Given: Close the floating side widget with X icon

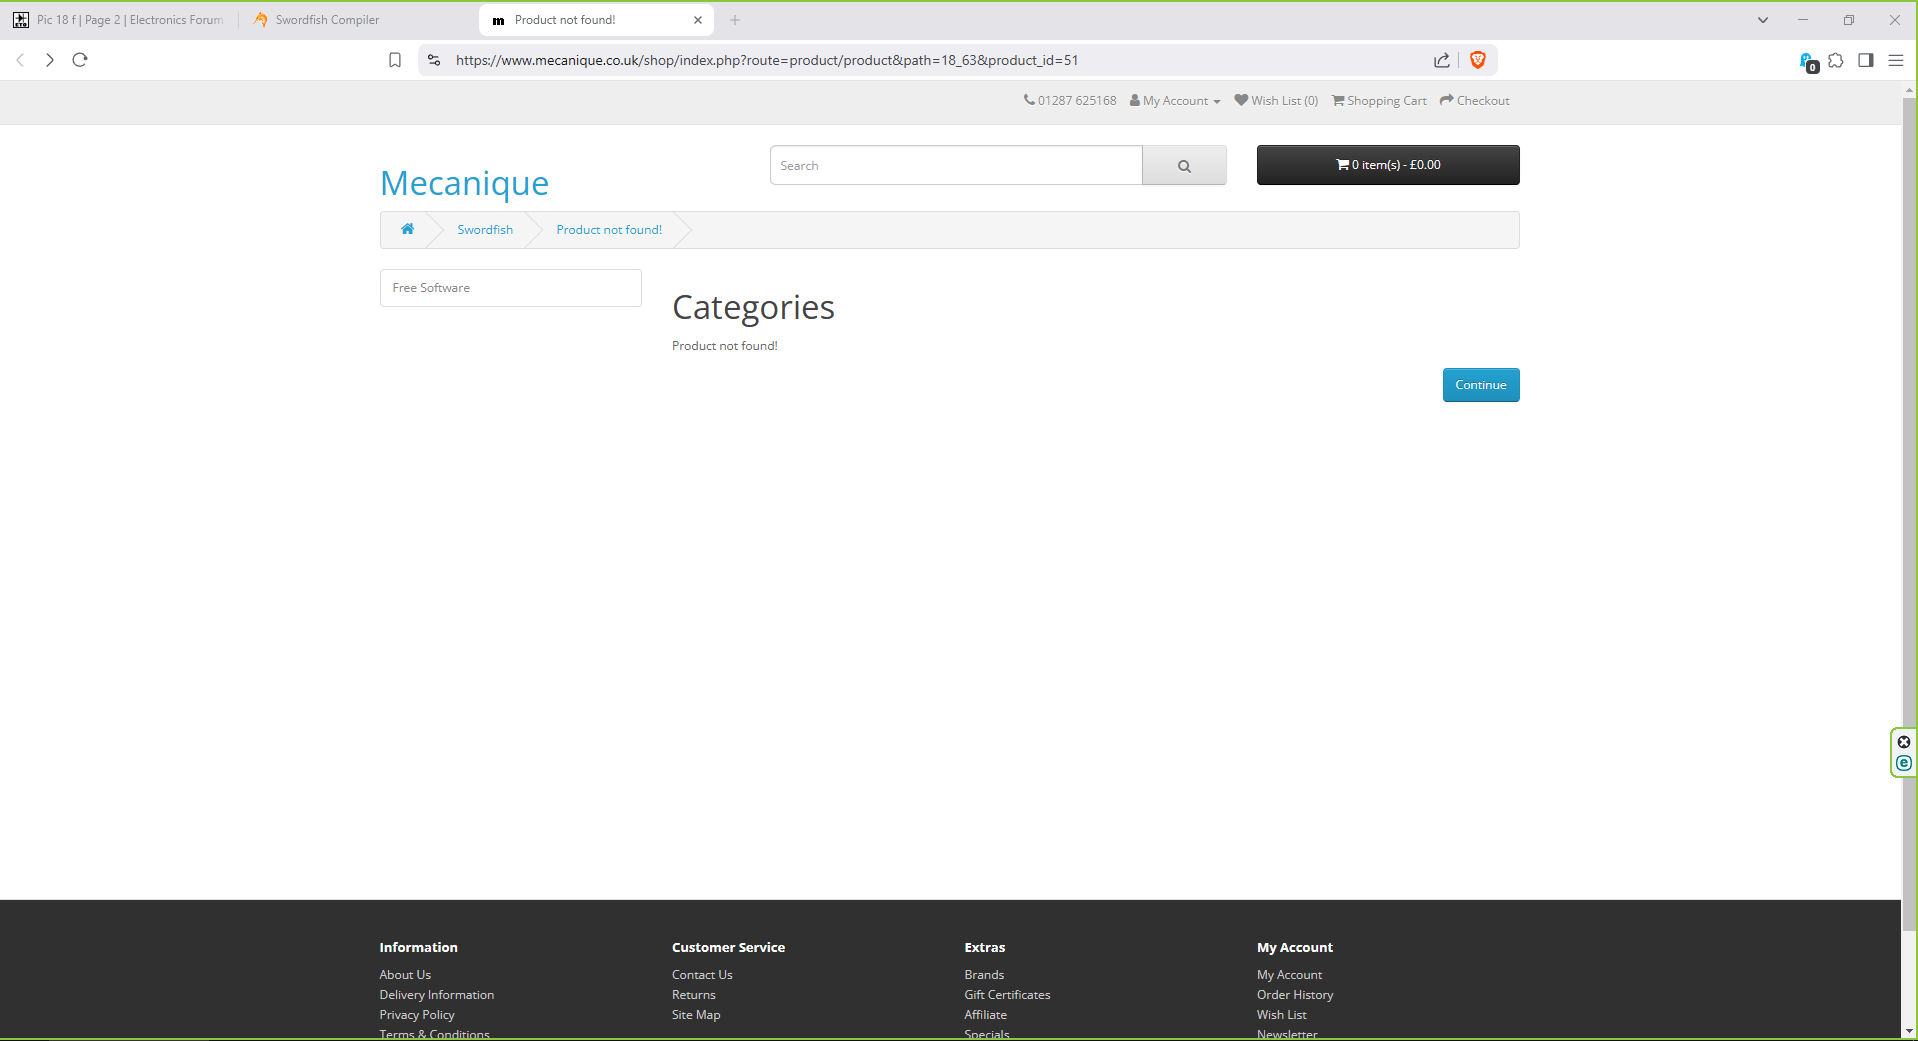Looking at the screenshot, I should pos(1904,742).
